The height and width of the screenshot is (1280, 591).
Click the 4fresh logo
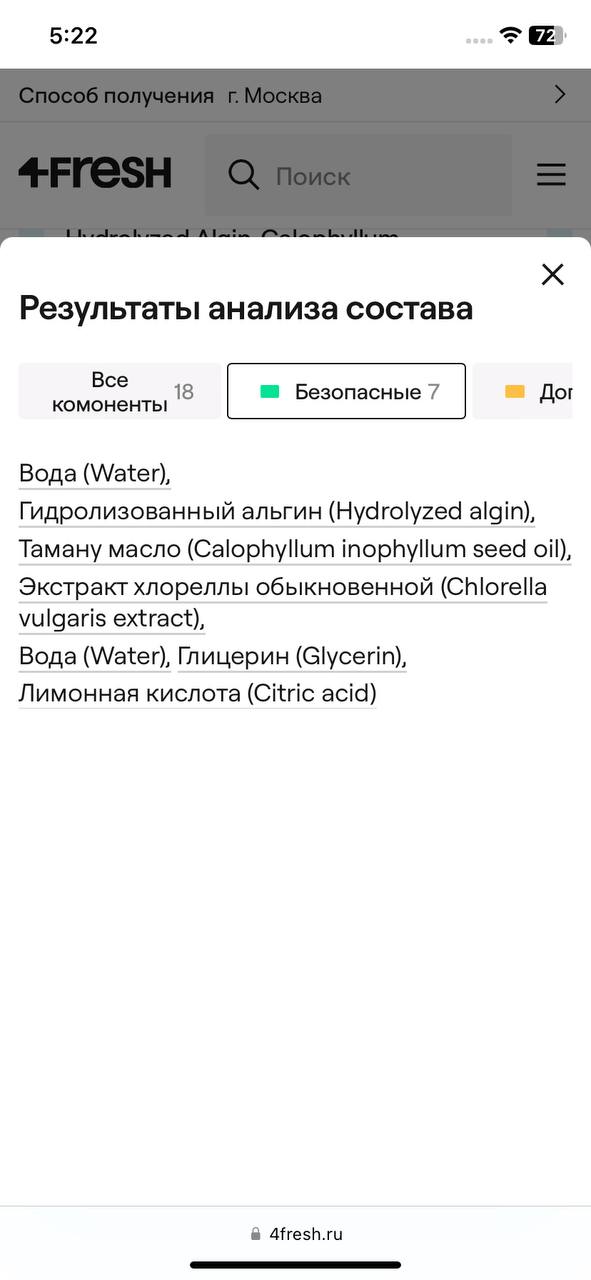[95, 173]
